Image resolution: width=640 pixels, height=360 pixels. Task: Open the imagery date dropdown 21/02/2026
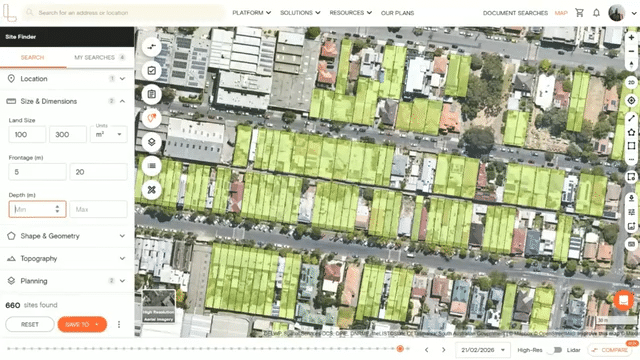tap(482, 350)
